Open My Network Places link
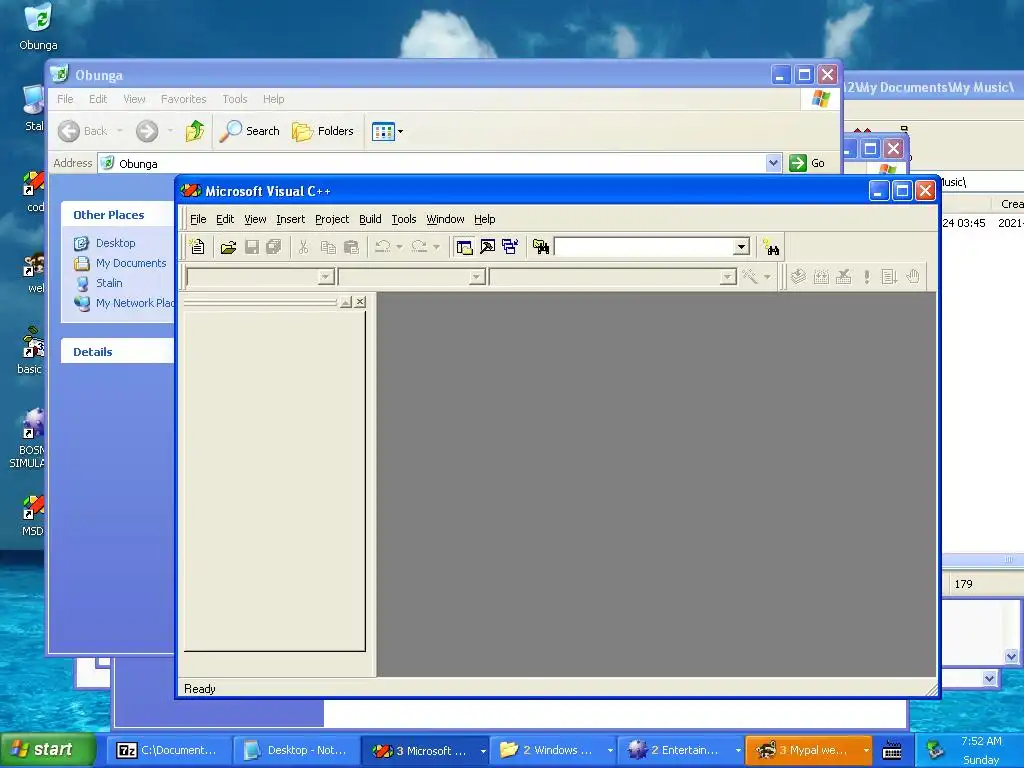Screen dimensions: 1024x768 [x=135, y=303]
